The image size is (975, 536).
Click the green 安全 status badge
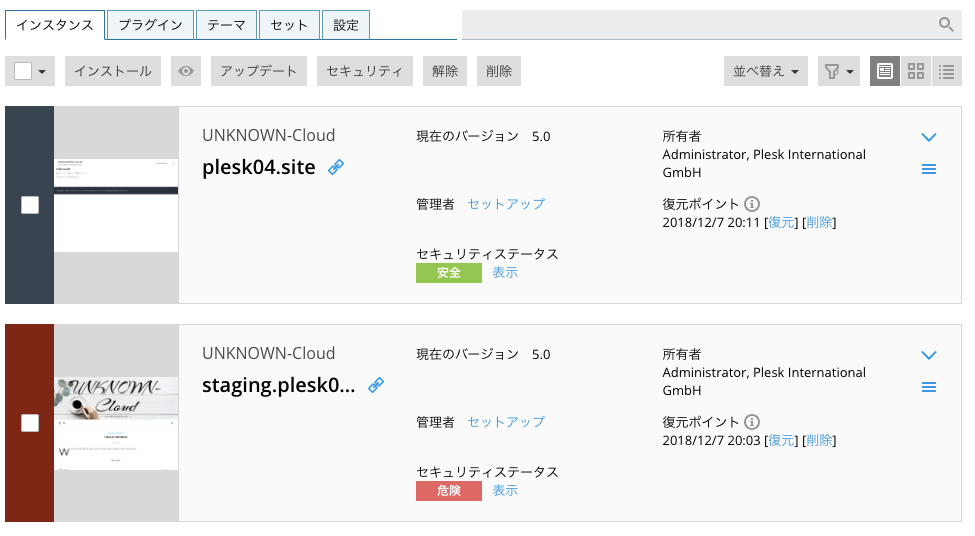(449, 273)
